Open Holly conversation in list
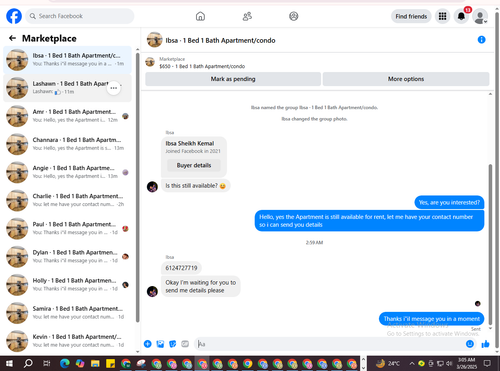 tap(67, 285)
